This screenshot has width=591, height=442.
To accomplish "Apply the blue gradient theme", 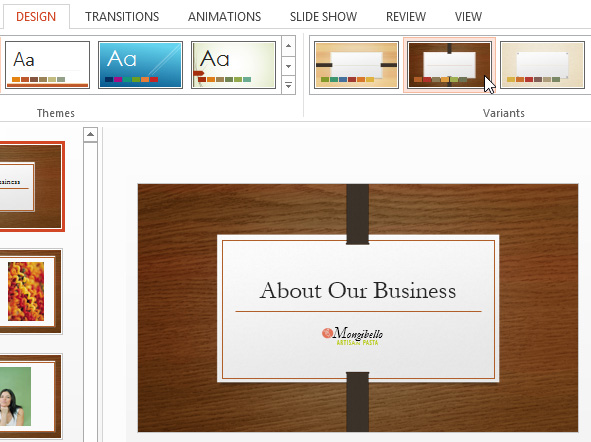I will 140,65.
